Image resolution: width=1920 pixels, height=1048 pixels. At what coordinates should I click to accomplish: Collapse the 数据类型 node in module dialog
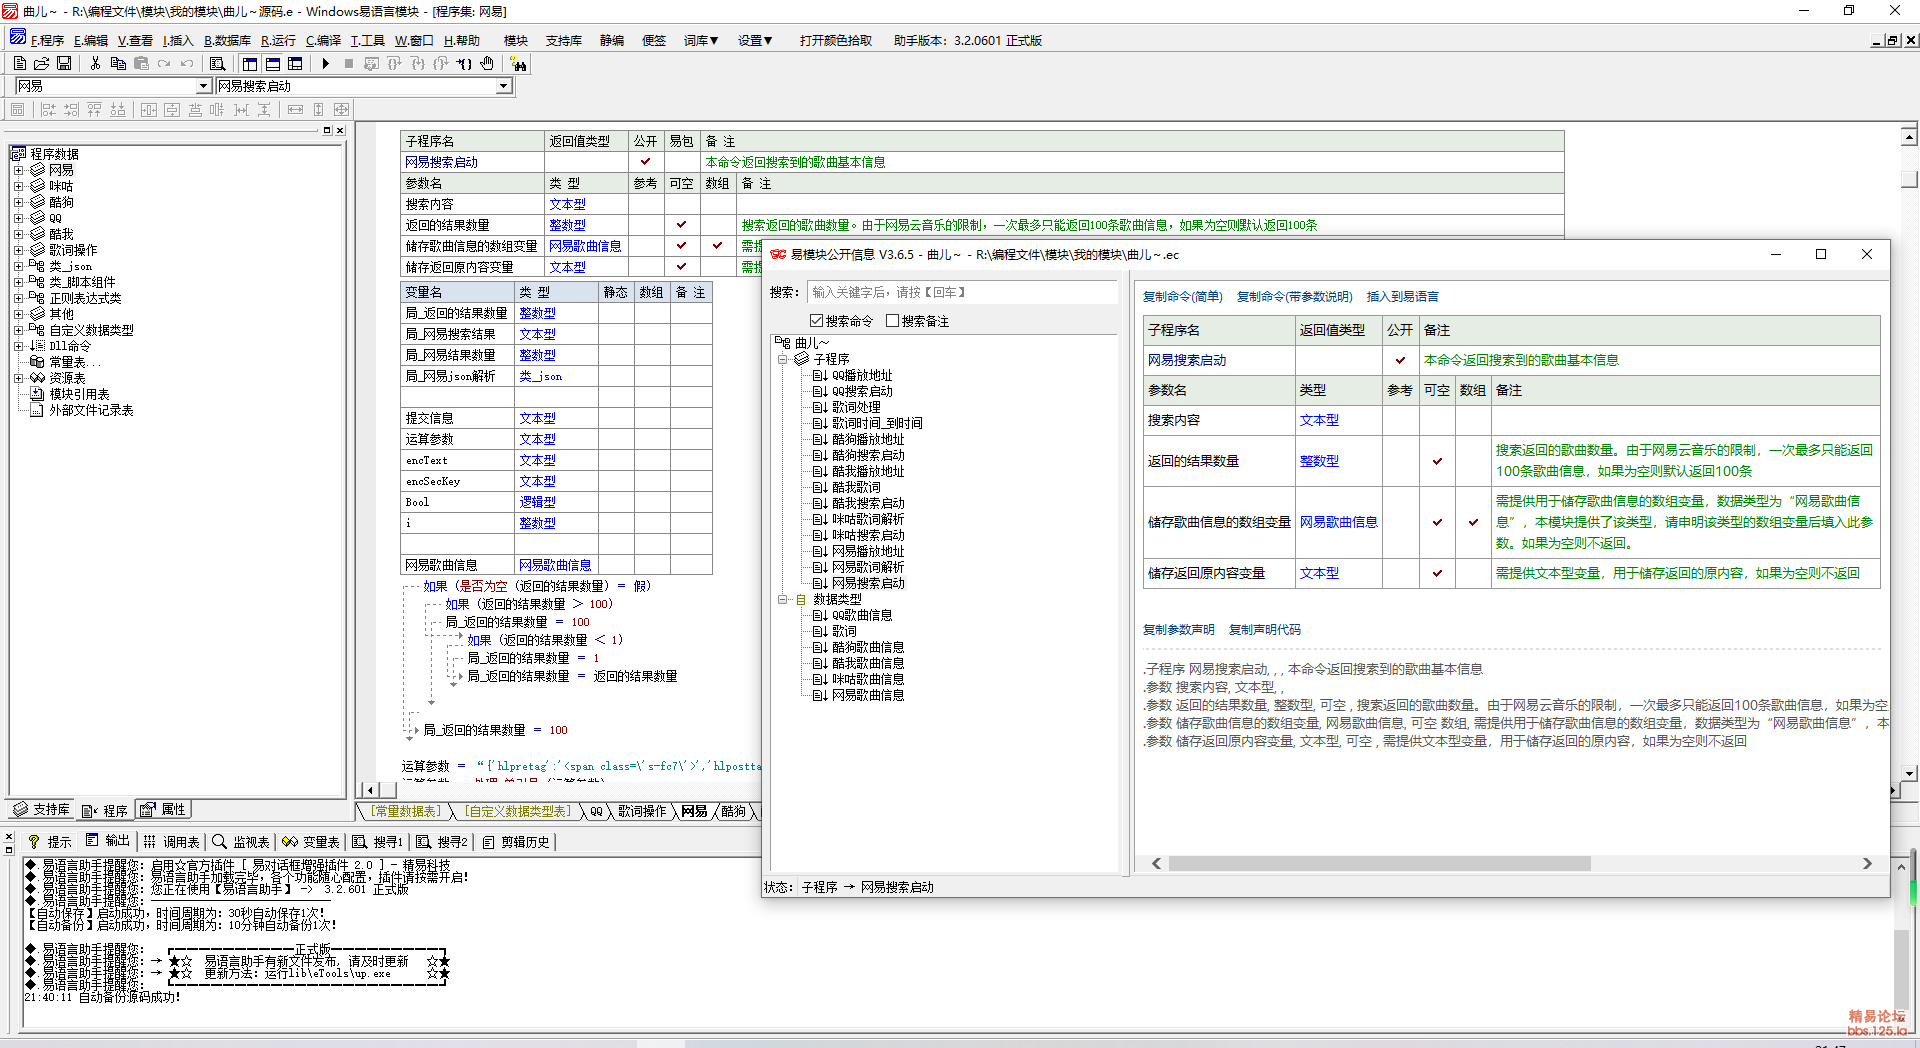pyautogui.click(x=783, y=600)
